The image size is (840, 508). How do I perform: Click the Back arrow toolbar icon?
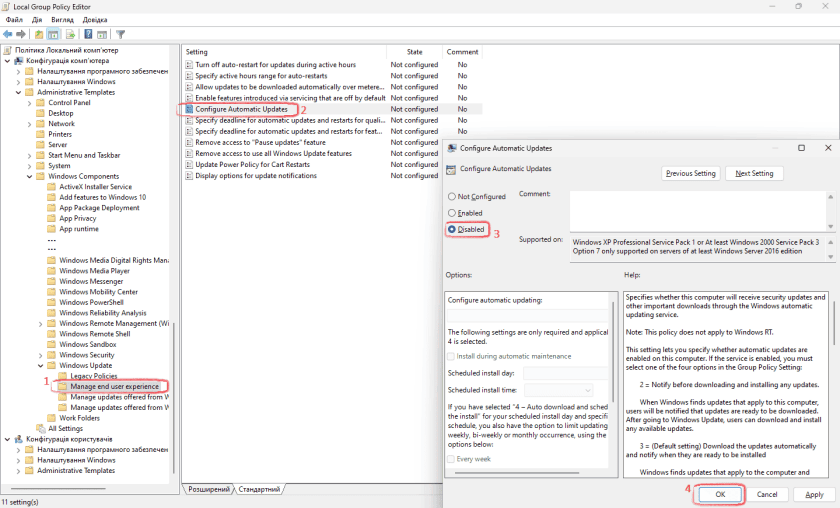(x=8, y=34)
